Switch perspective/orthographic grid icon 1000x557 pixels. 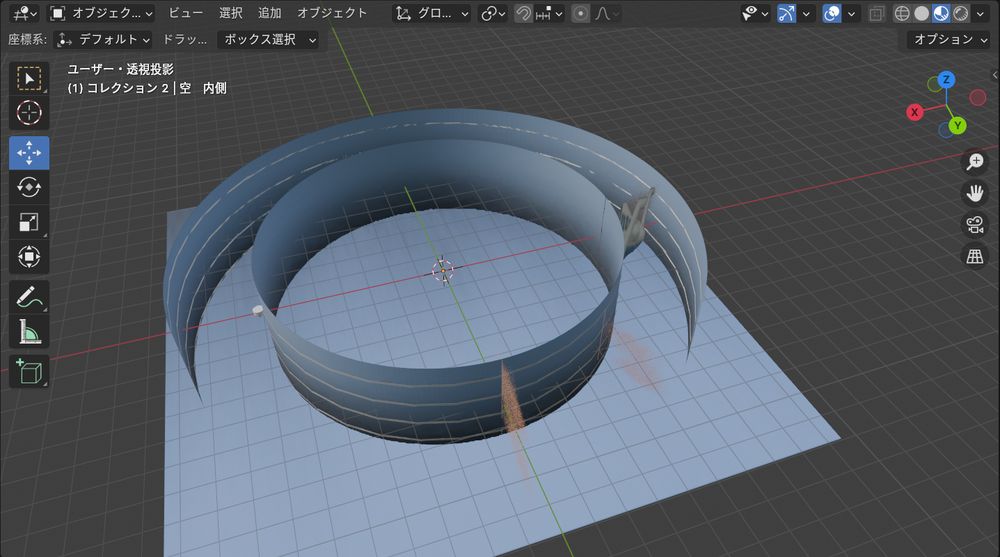pos(974,256)
